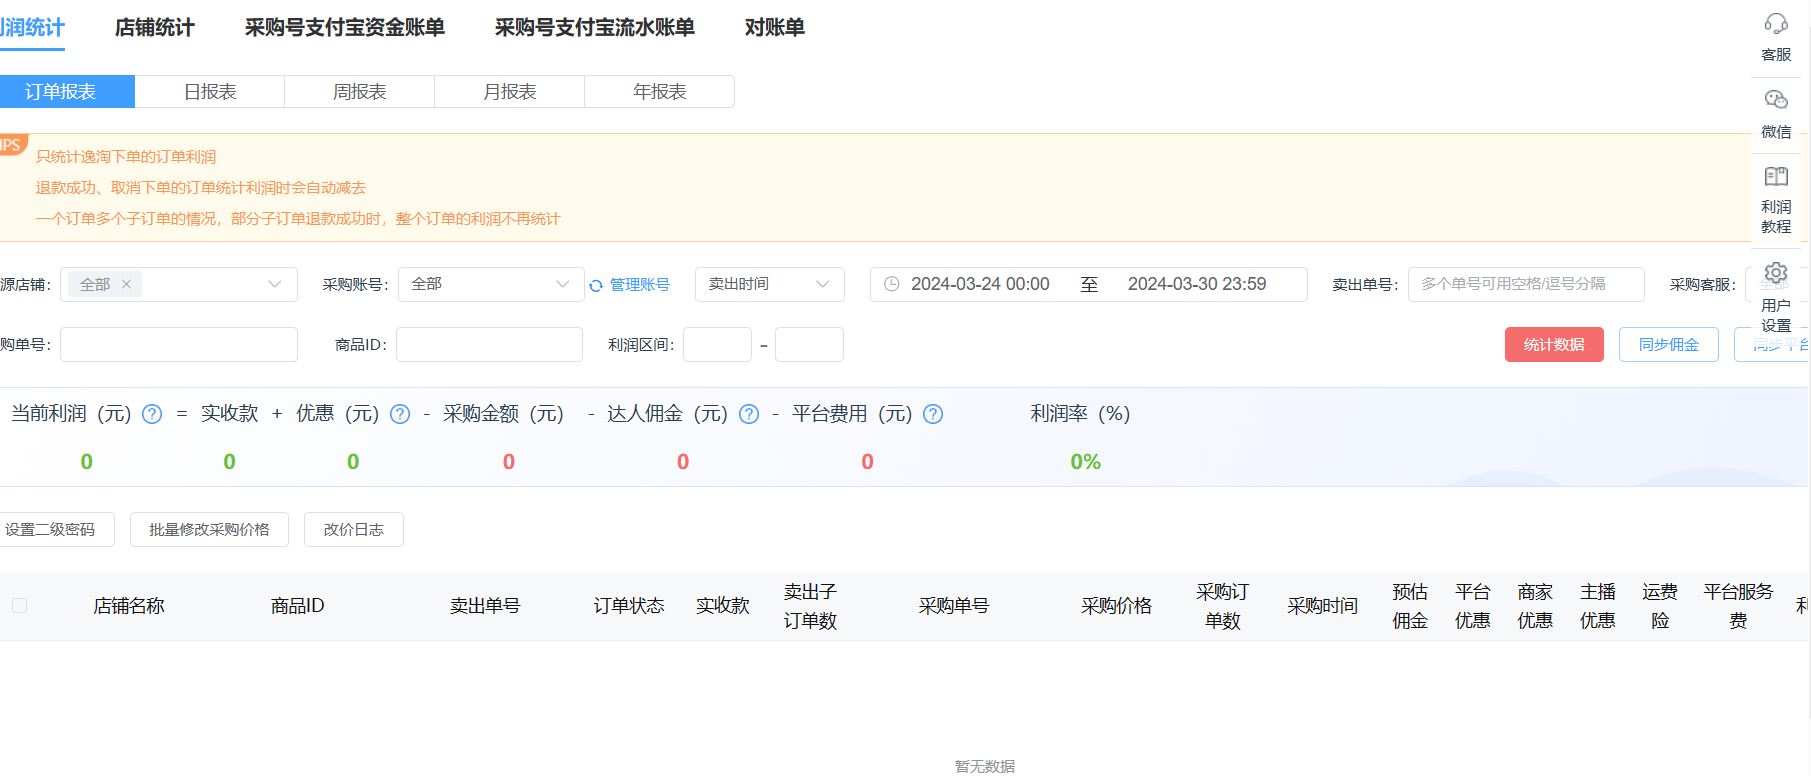Click help icon next to 达人佣金 (元)
This screenshot has width=1811, height=776.
[749, 414]
